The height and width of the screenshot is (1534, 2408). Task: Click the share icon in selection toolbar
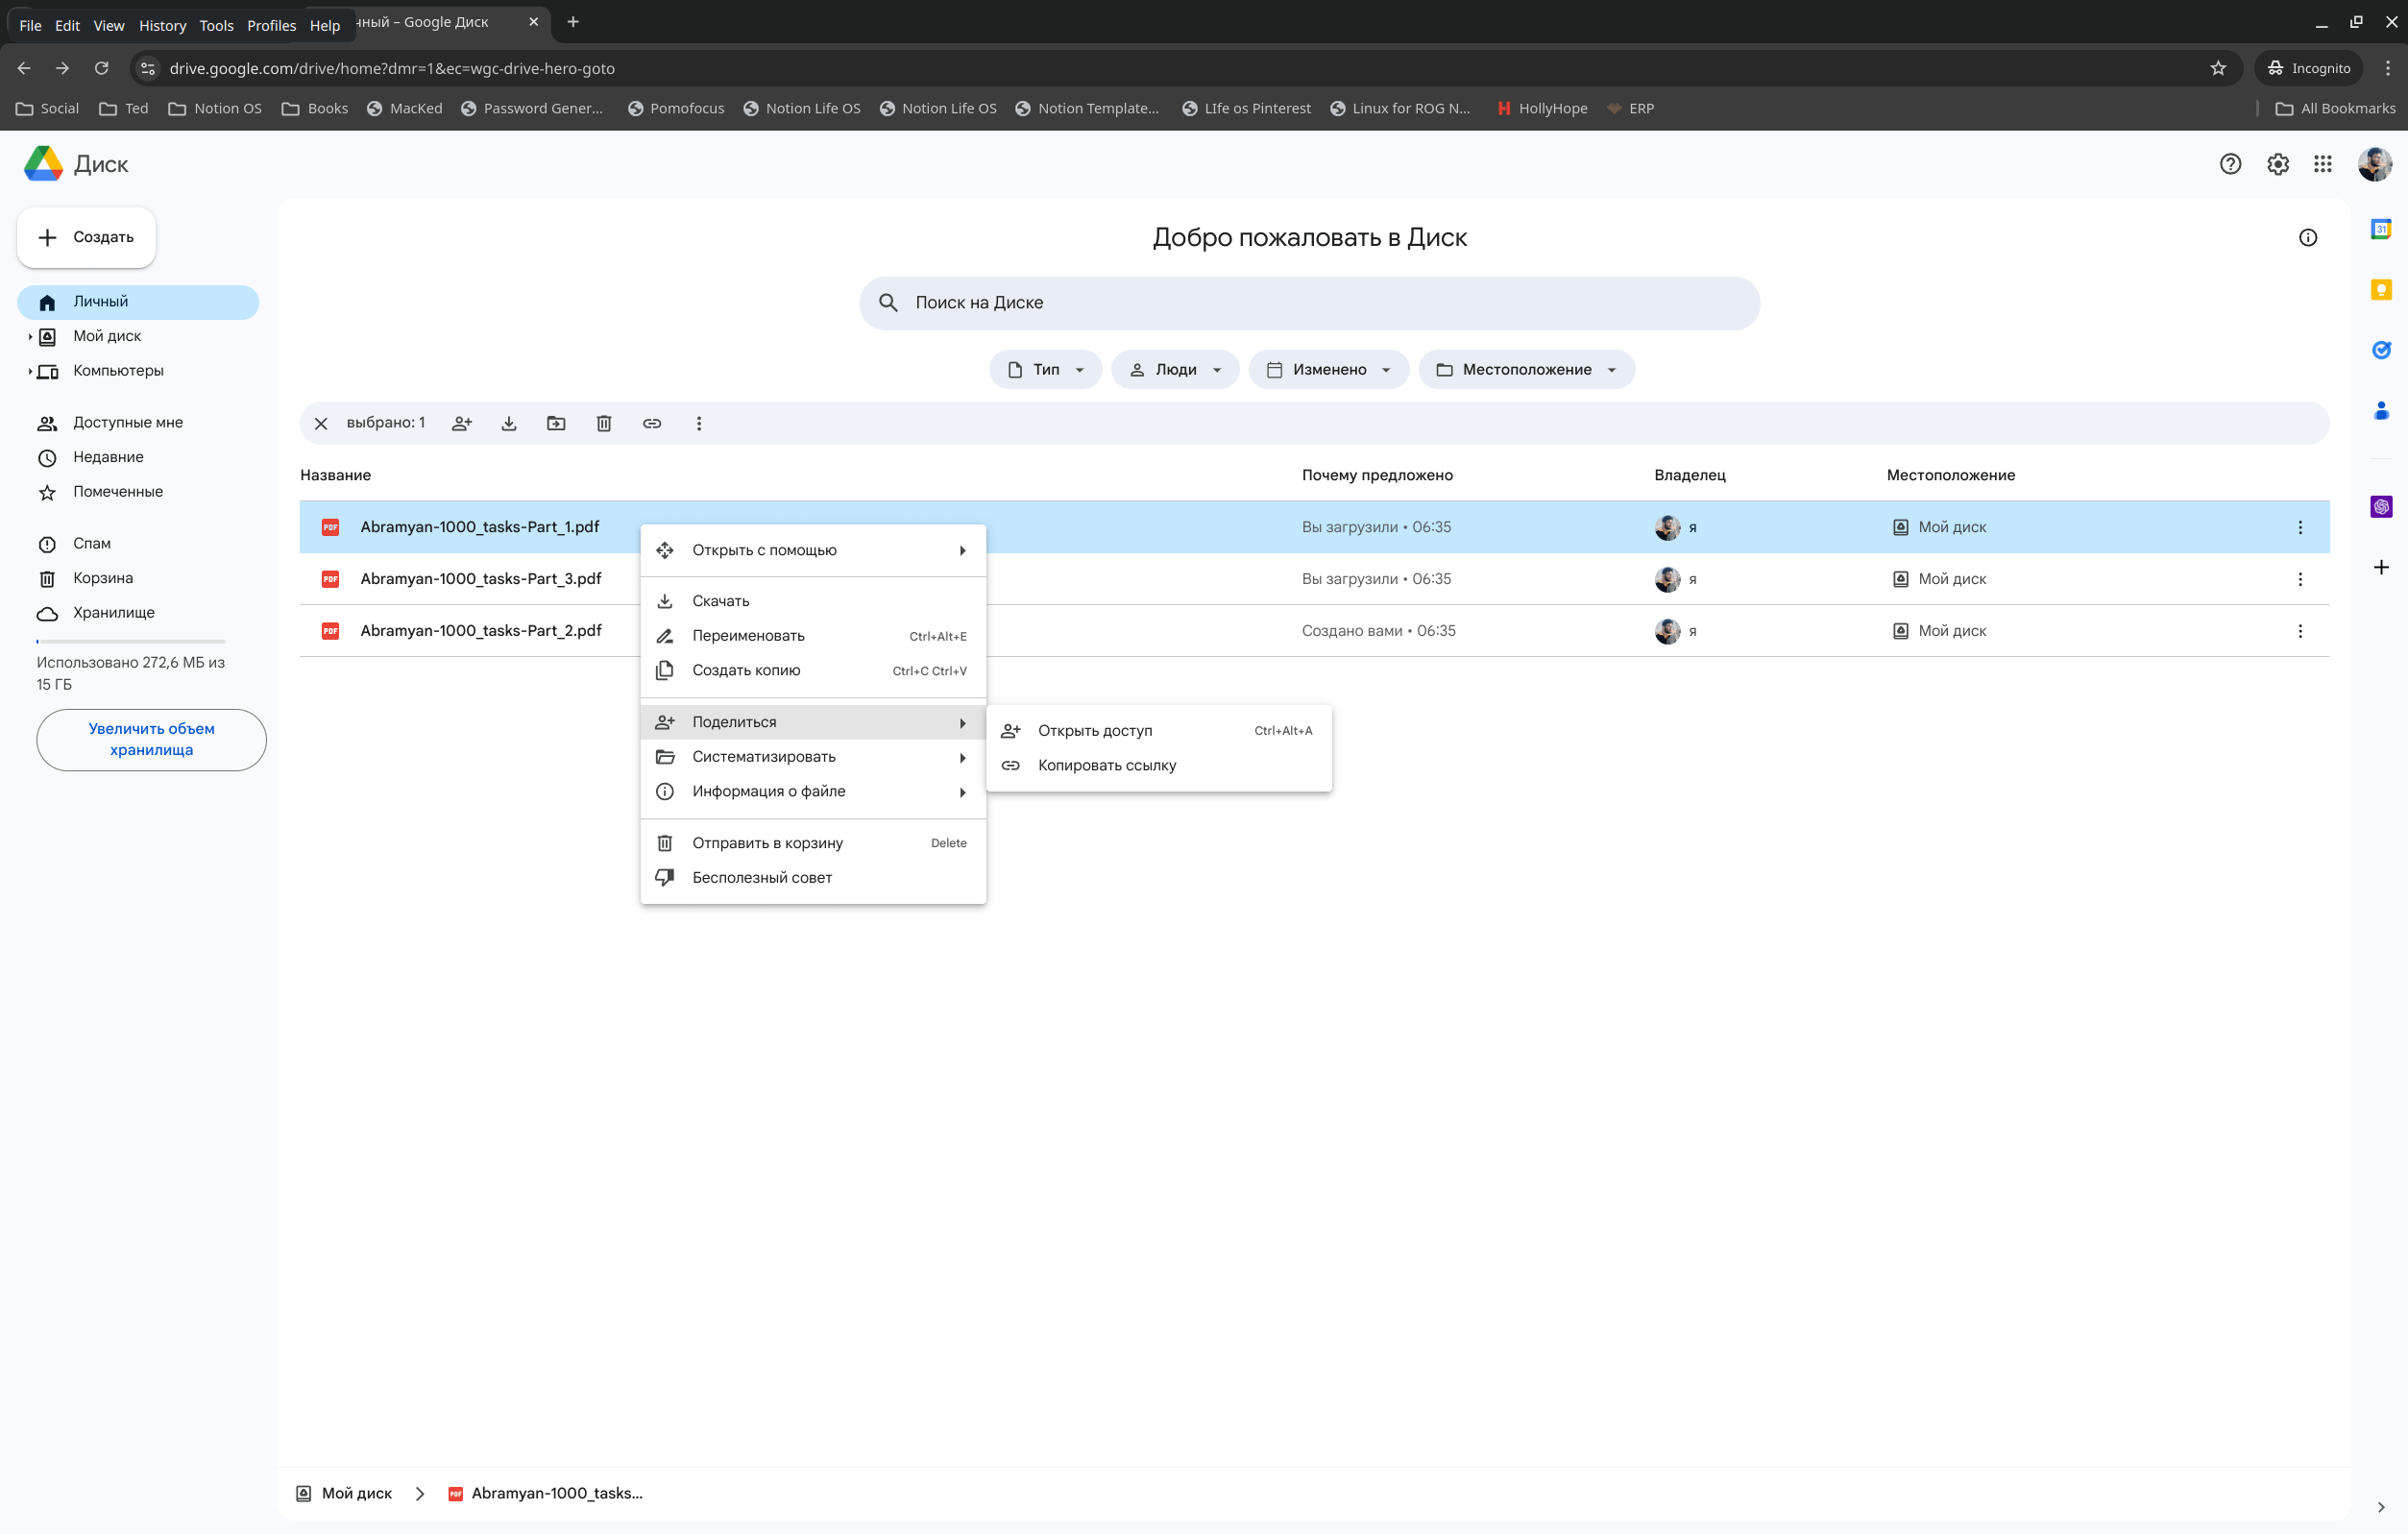[x=461, y=423]
